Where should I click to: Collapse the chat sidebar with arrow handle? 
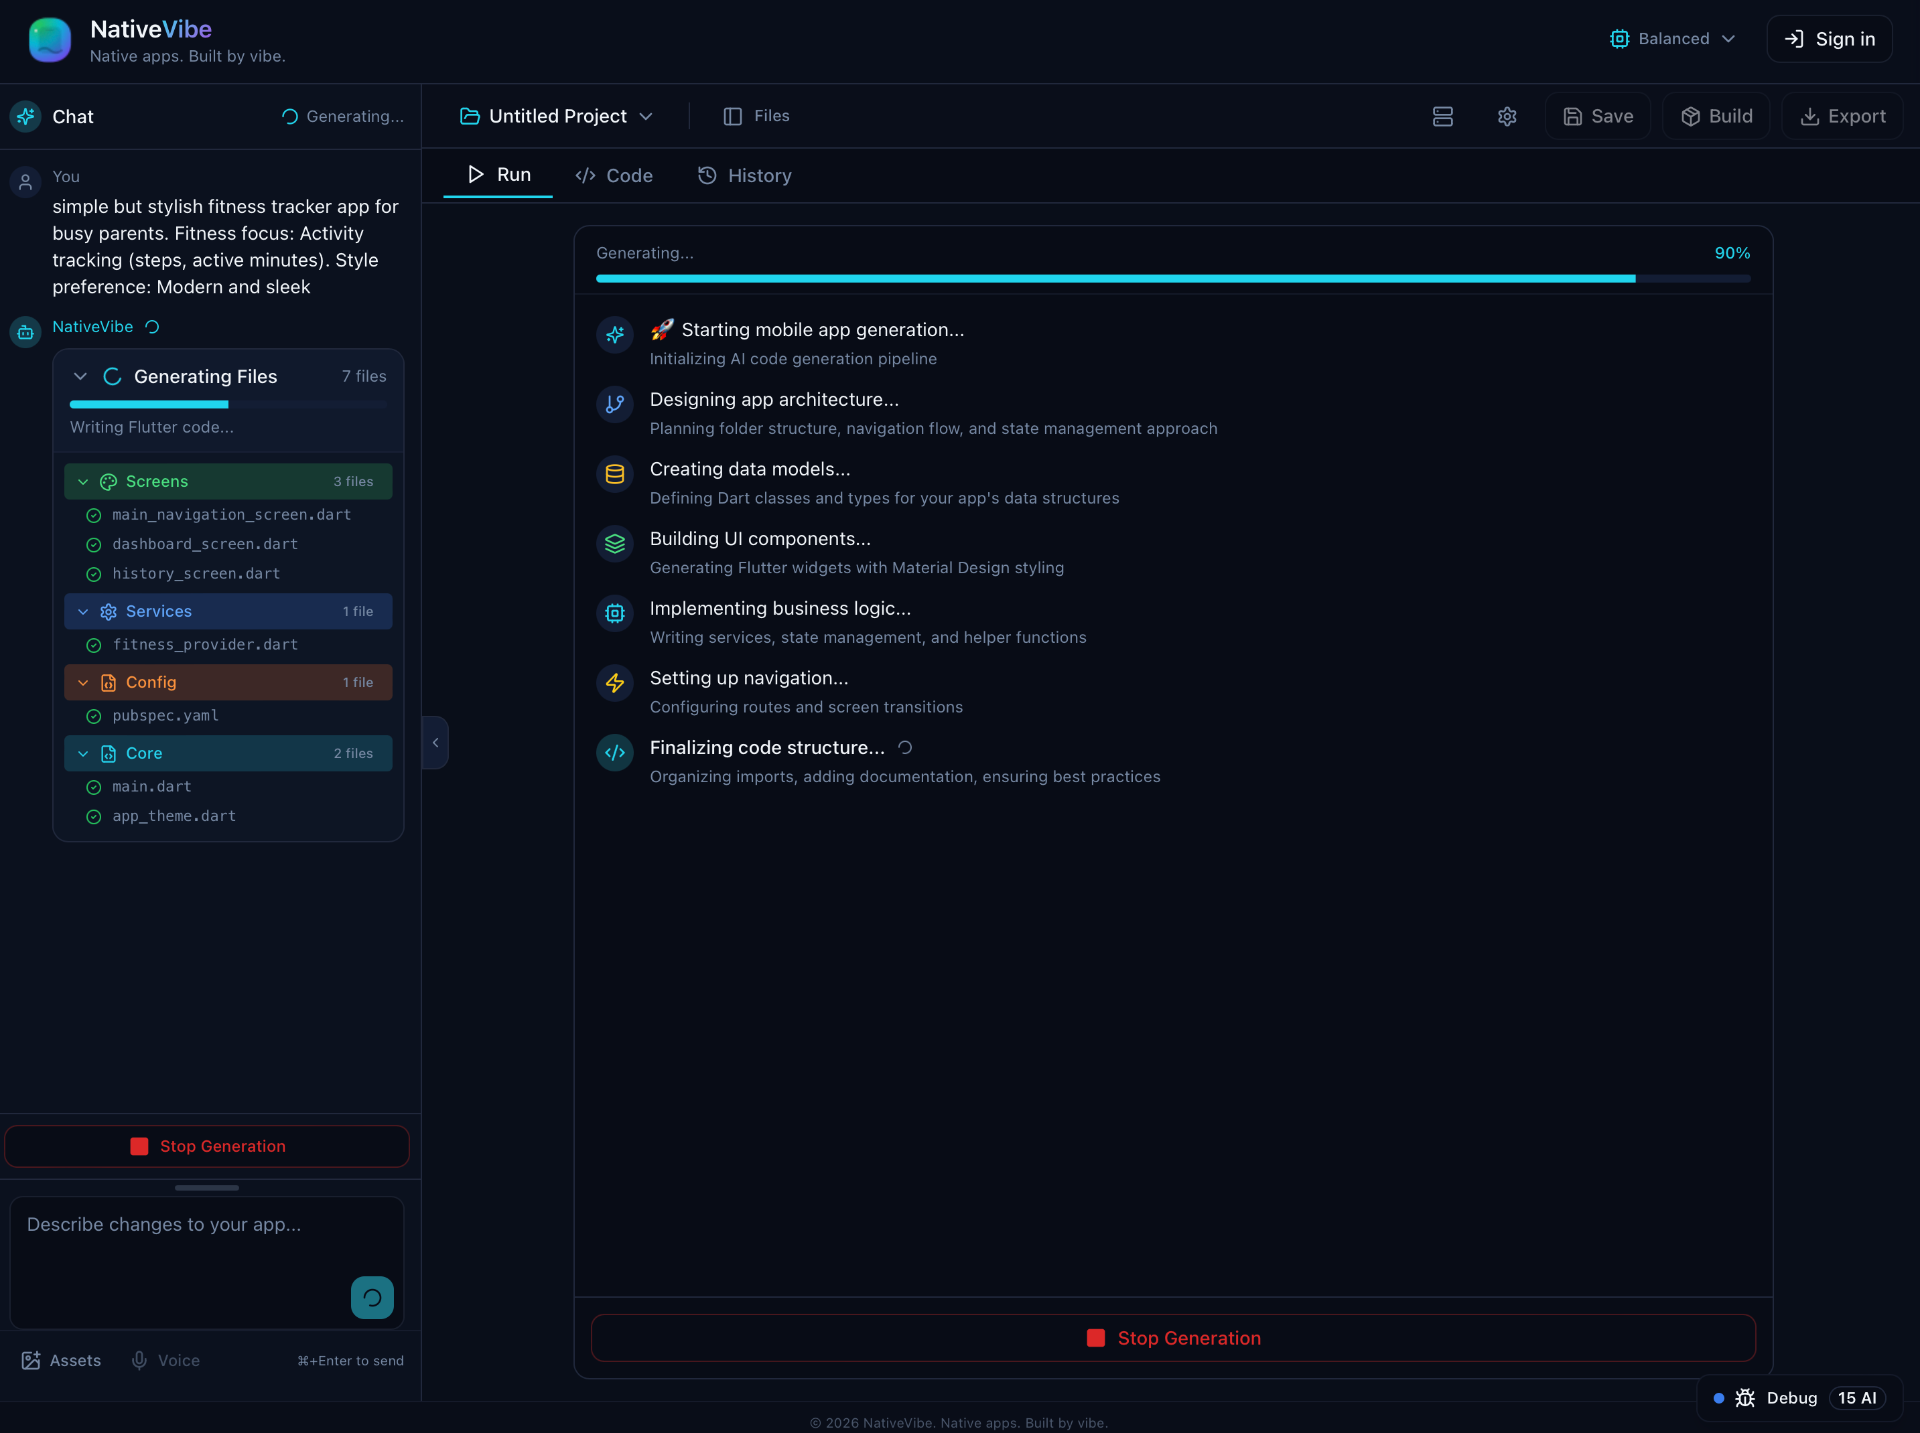point(435,743)
